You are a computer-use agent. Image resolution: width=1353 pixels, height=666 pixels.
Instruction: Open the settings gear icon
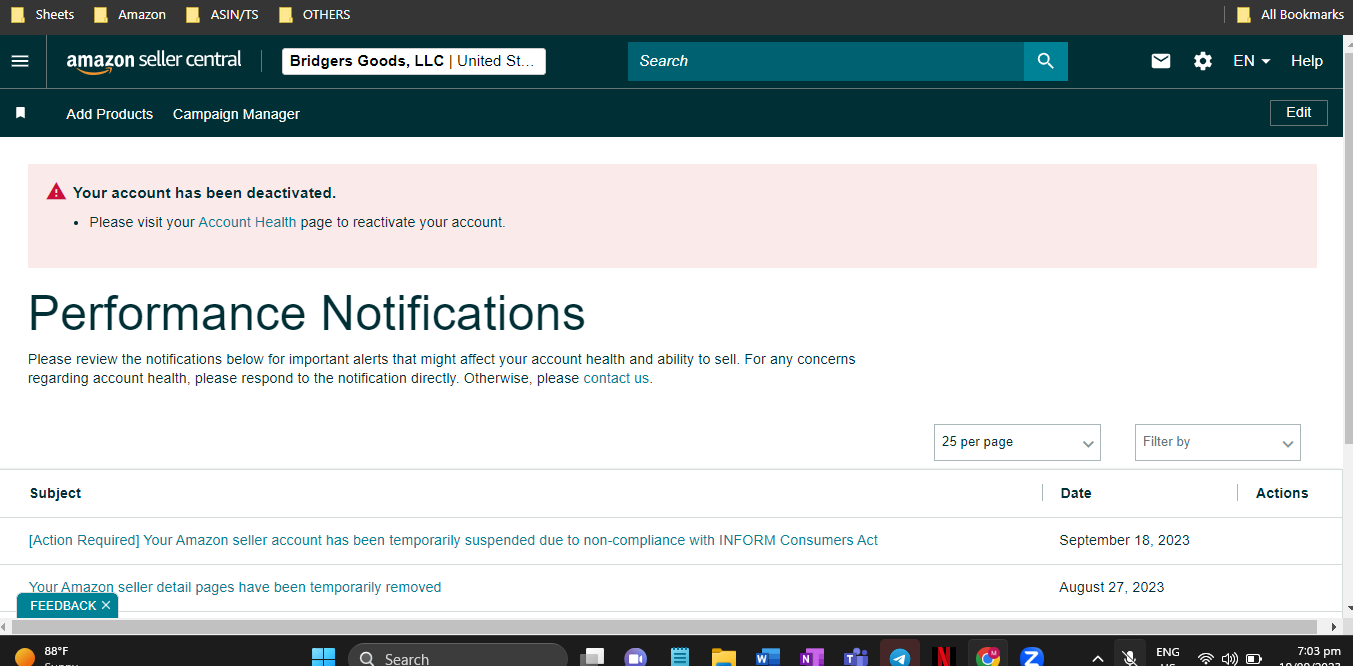coord(1203,61)
